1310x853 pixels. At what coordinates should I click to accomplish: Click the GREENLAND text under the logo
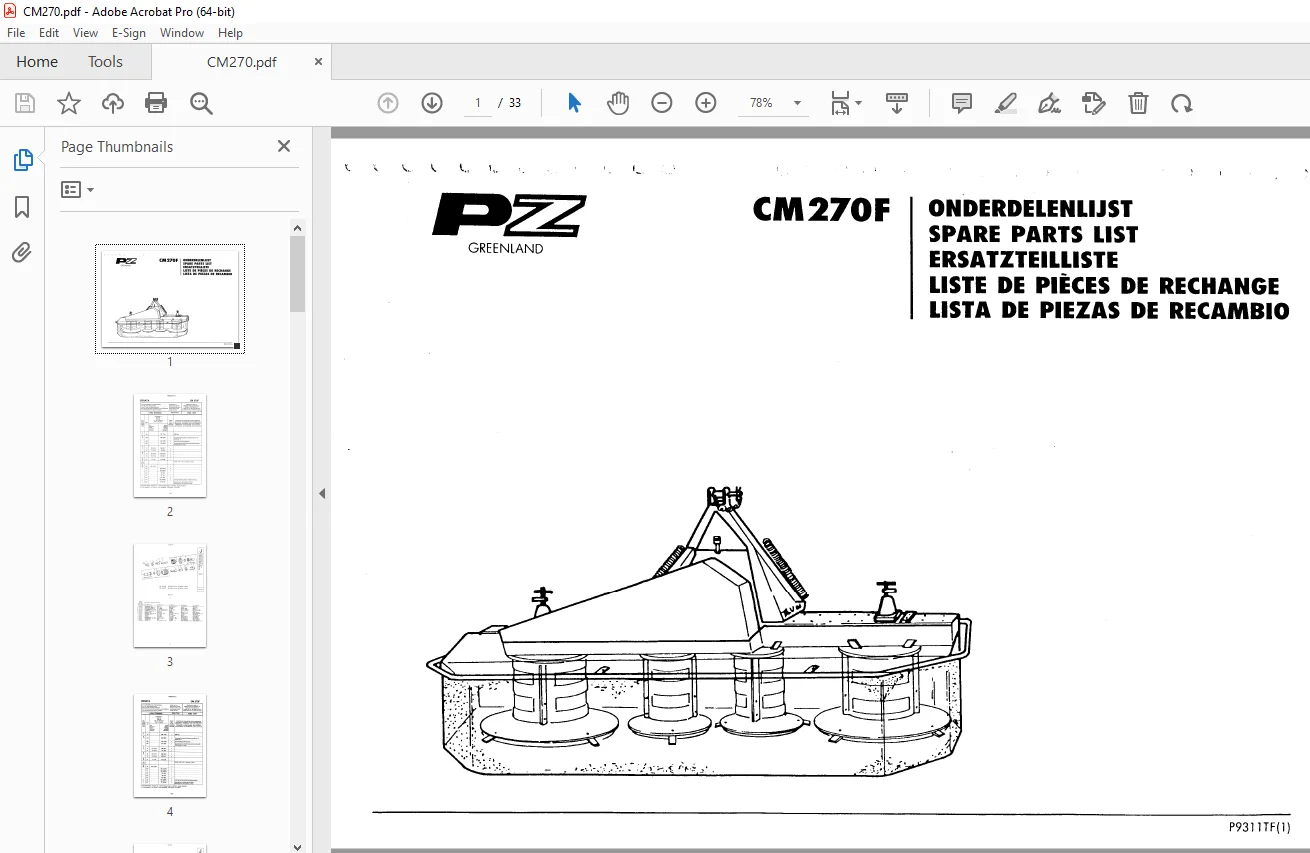506,248
